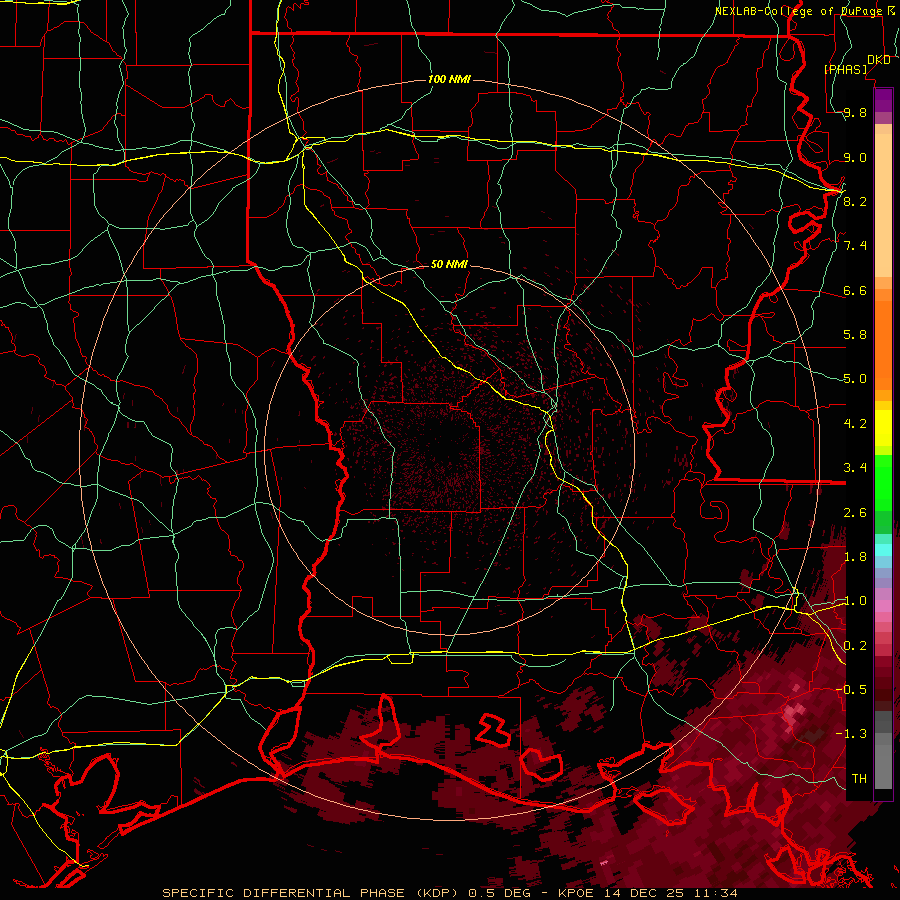
Task: Click the 100 NMI range ring label
Action: pos(449,79)
